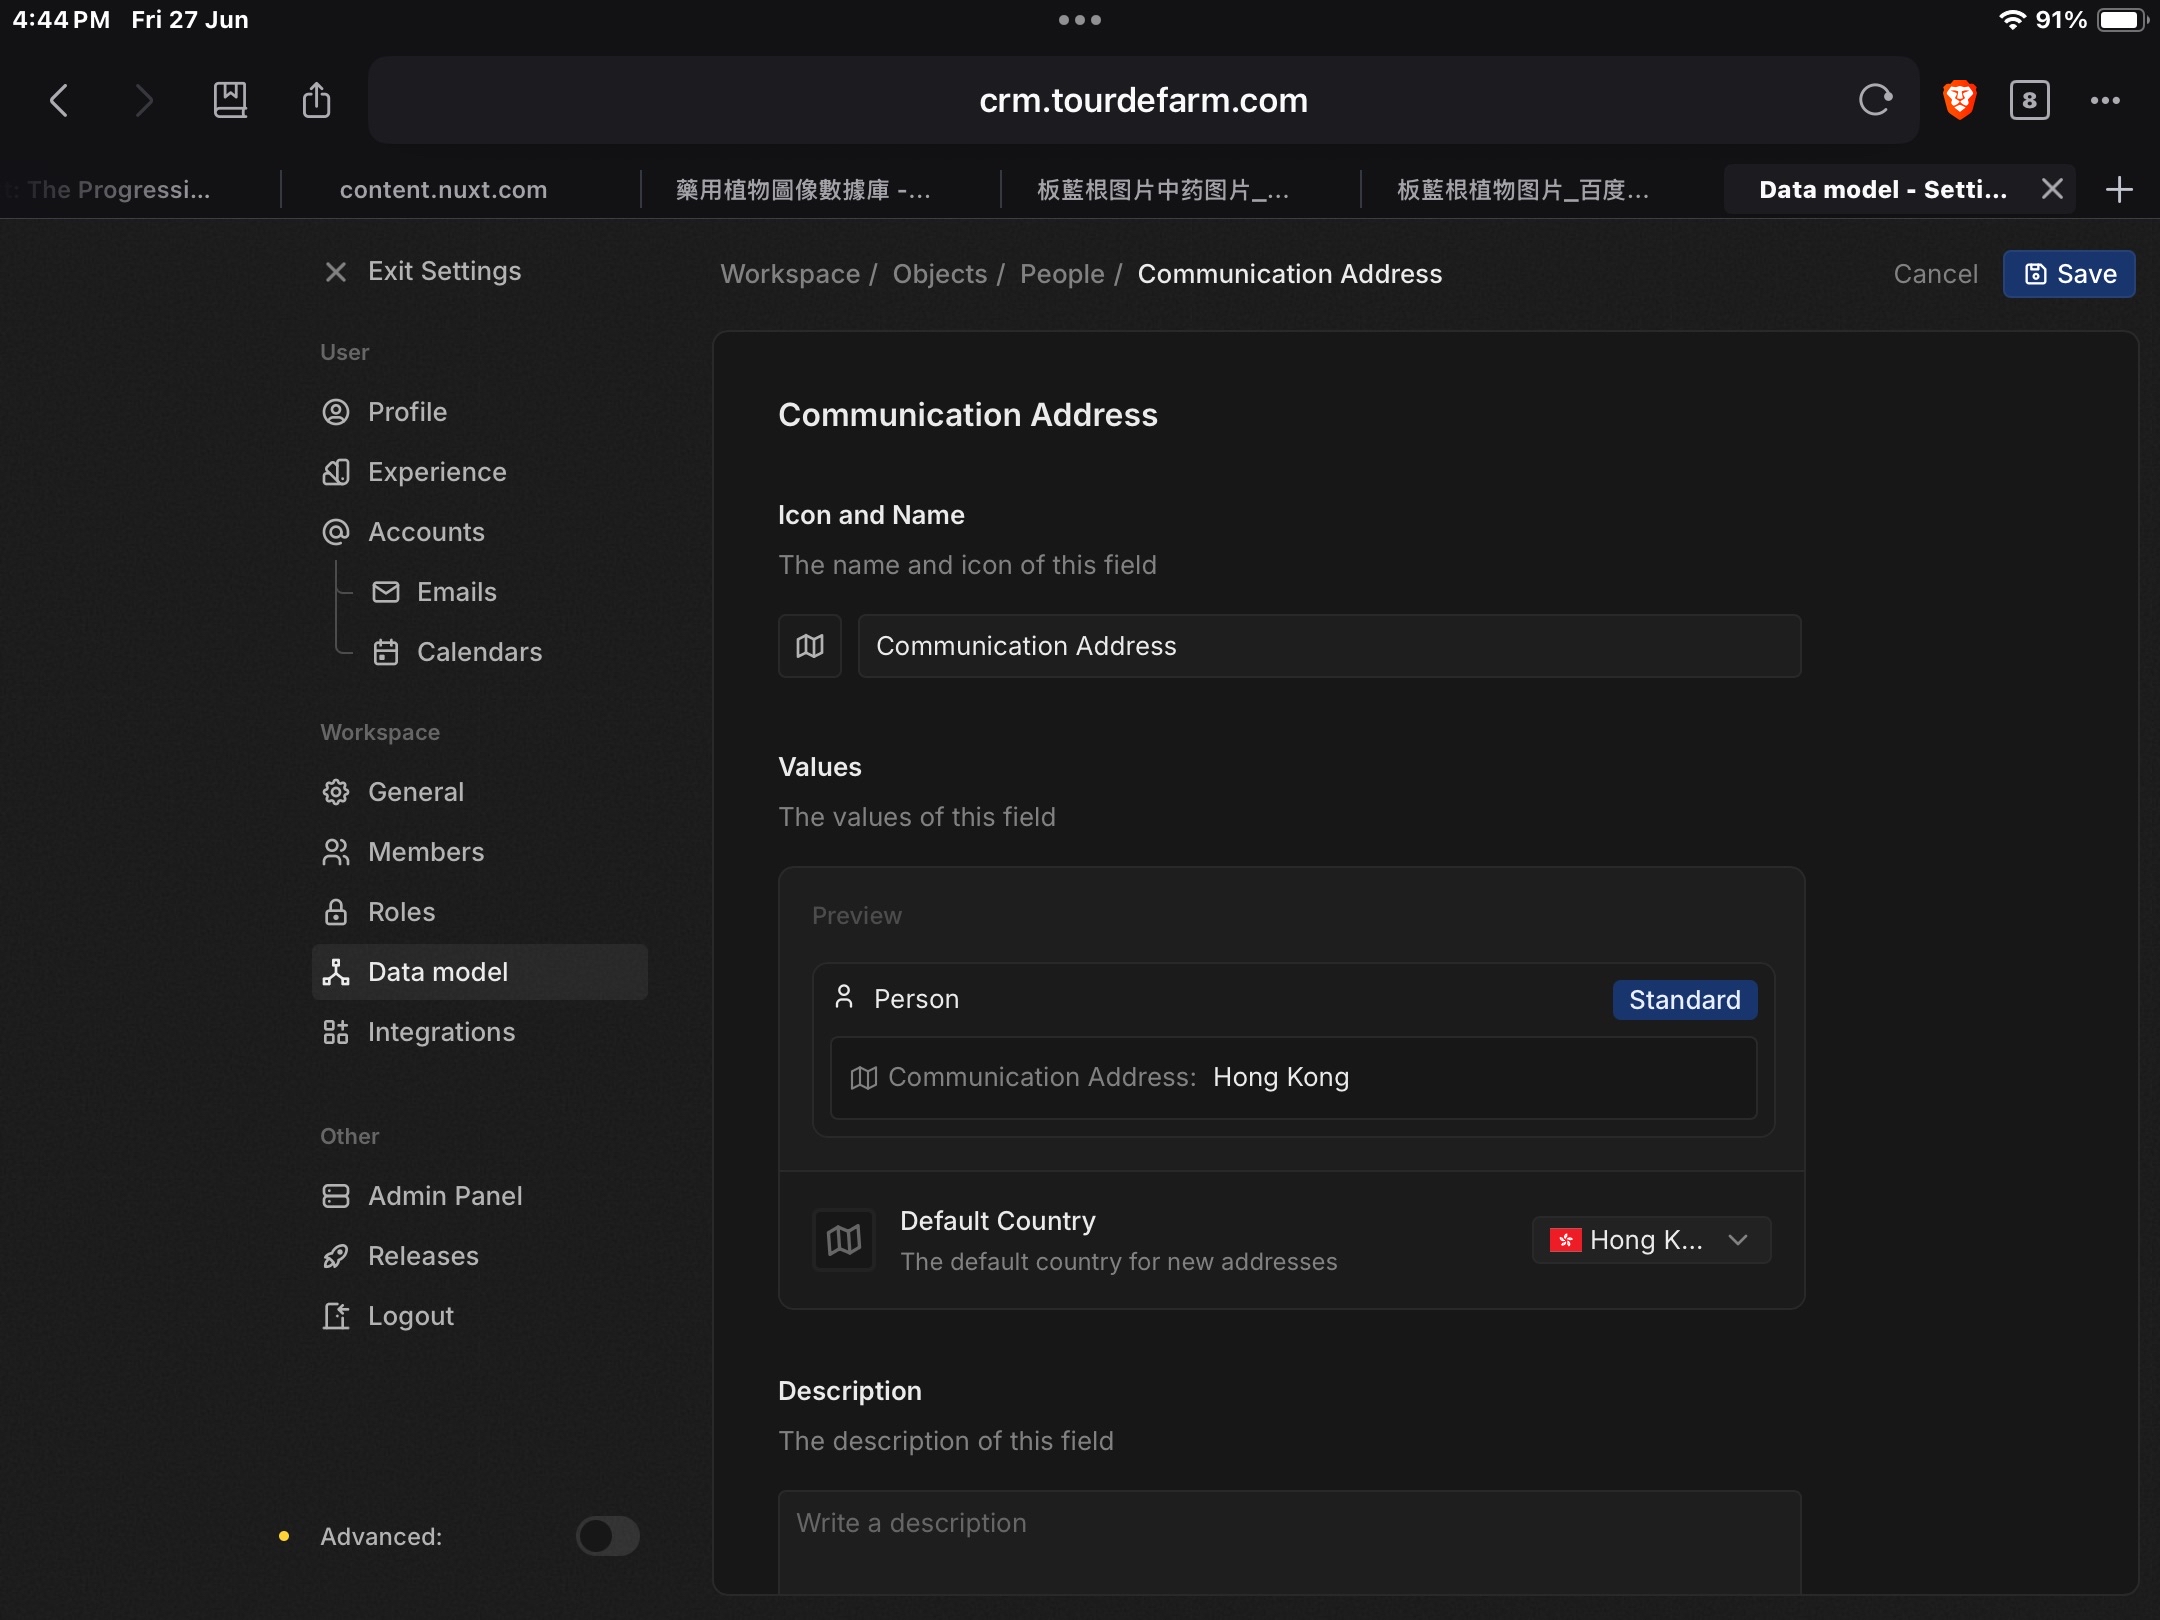This screenshot has height=1620, width=2160.
Task: Click the Exit Settings X icon
Action: tap(336, 272)
